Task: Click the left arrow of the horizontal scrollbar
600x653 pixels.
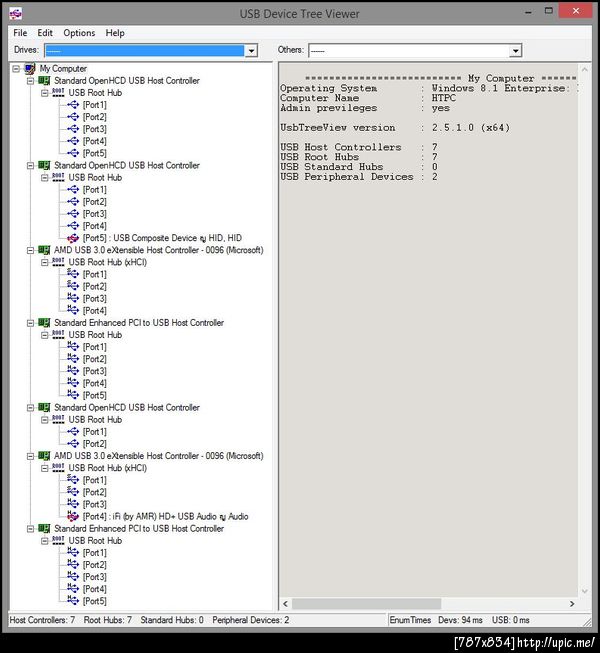Action: tap(286, 603)
